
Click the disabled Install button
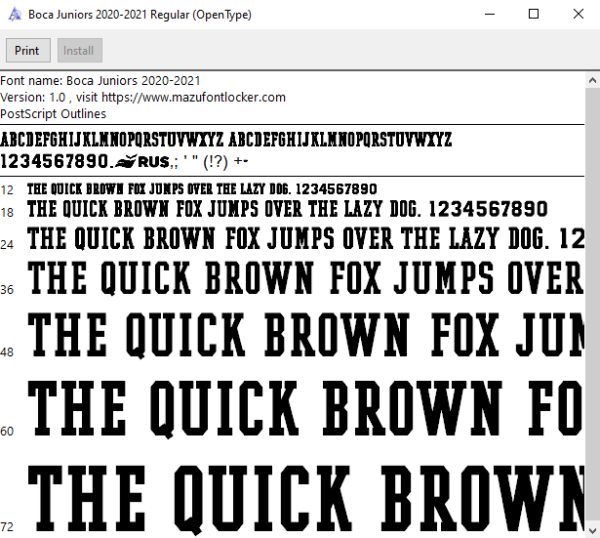[x=80, y=50]
